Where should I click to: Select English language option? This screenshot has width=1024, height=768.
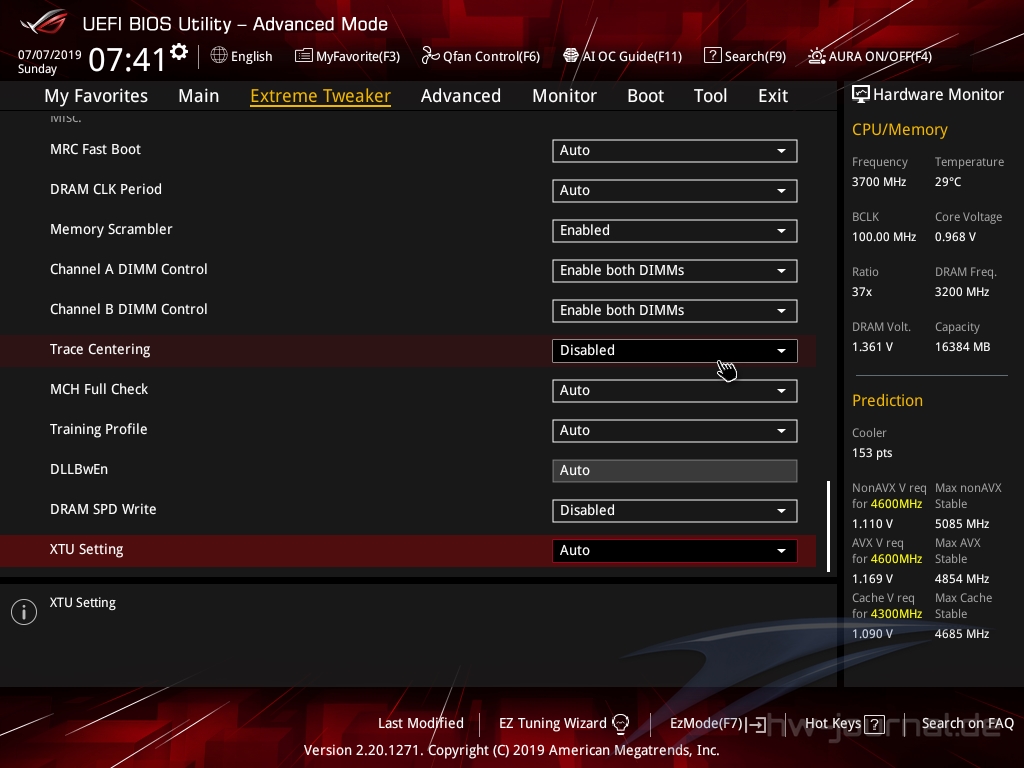tap(251, 56)
